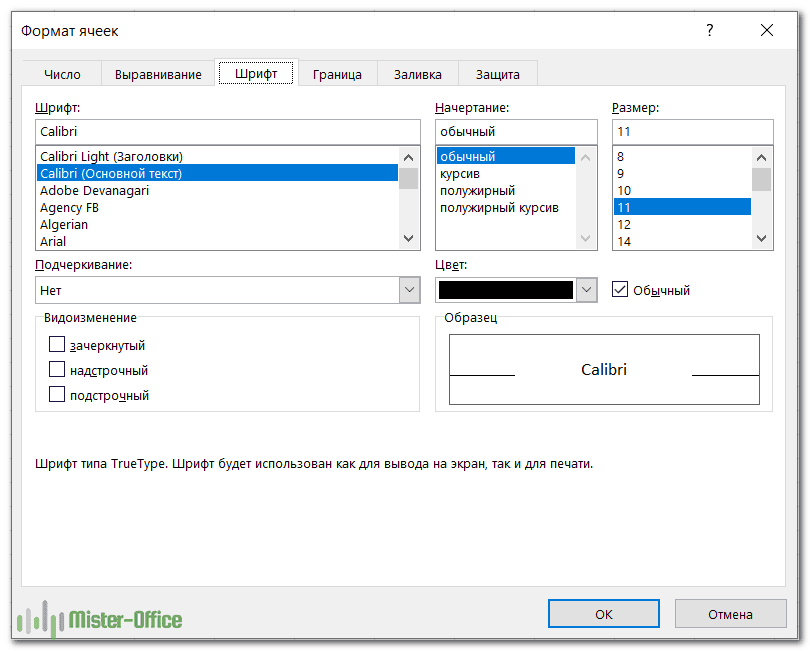Screen dimensions: 810x651
Task: Open the Подчеркивание underline dropdown
Action: [x=409, y=290]
